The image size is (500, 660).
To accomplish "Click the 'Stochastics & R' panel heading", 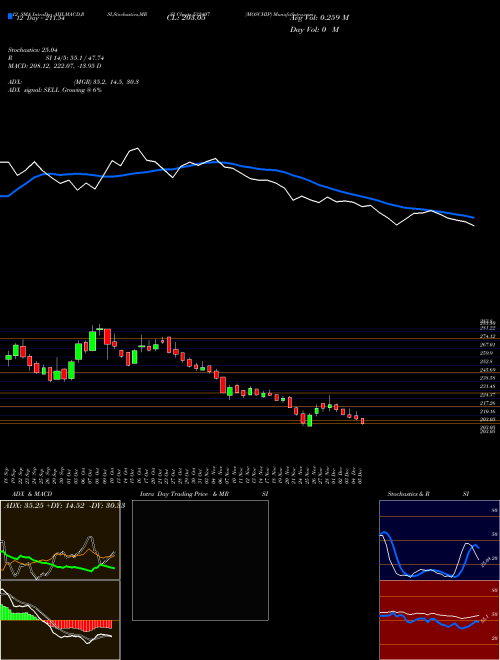I will point(409,494).
